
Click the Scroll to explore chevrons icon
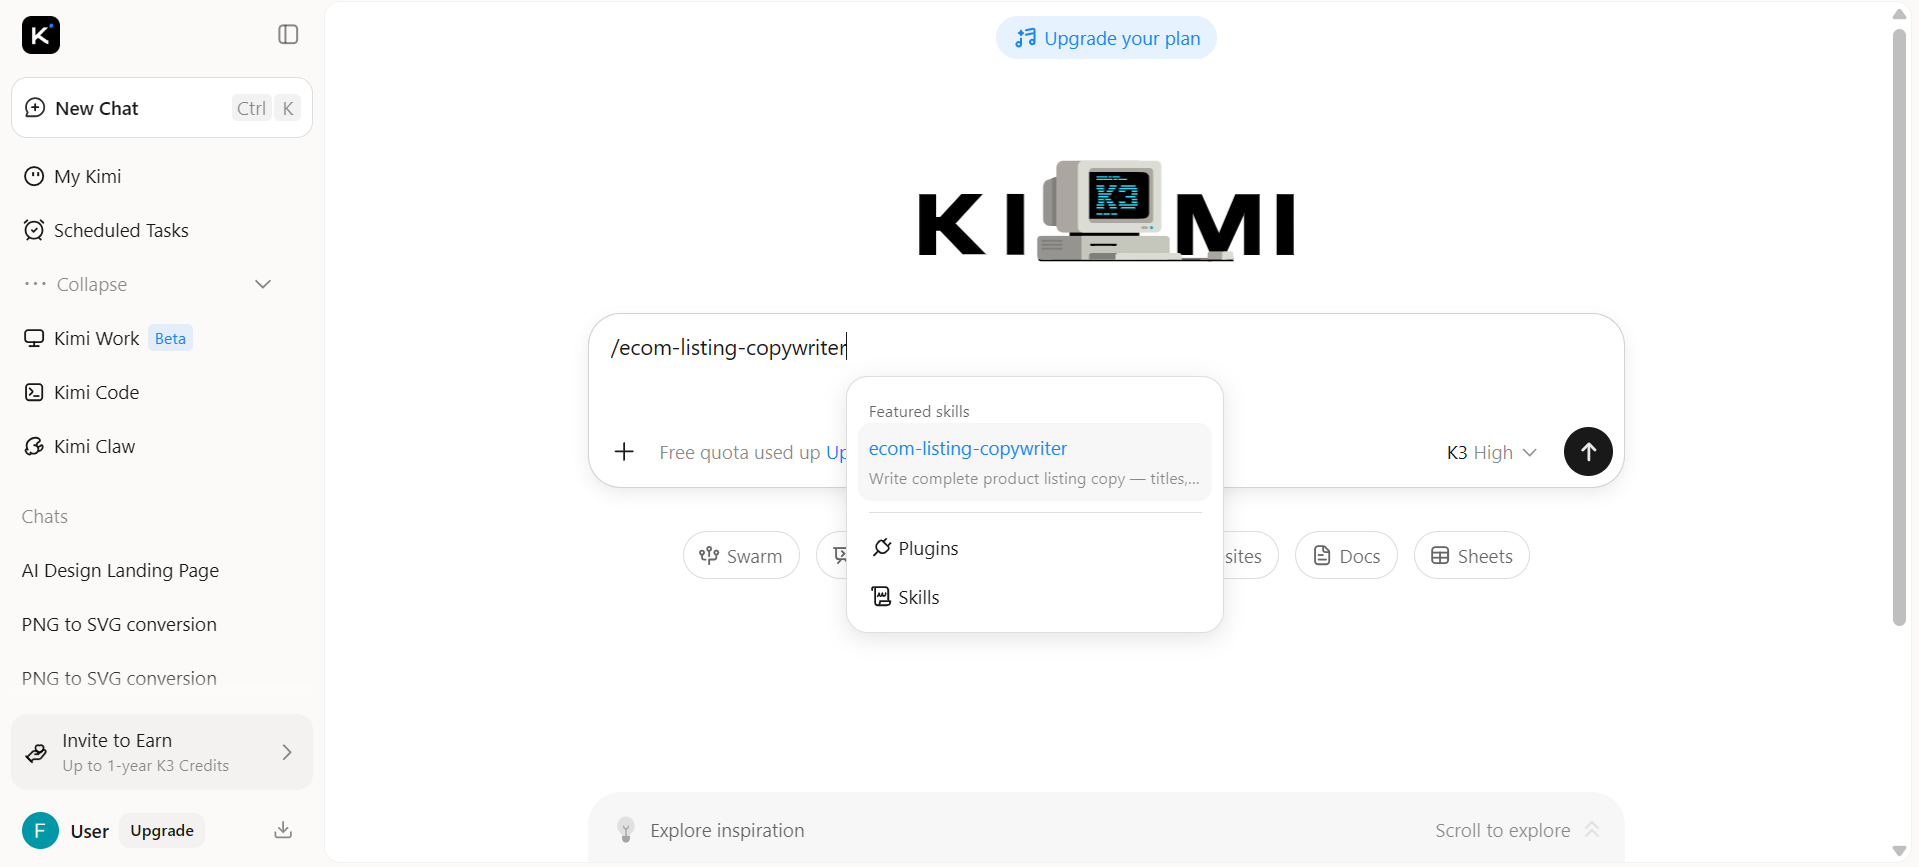click(1592, 830)
